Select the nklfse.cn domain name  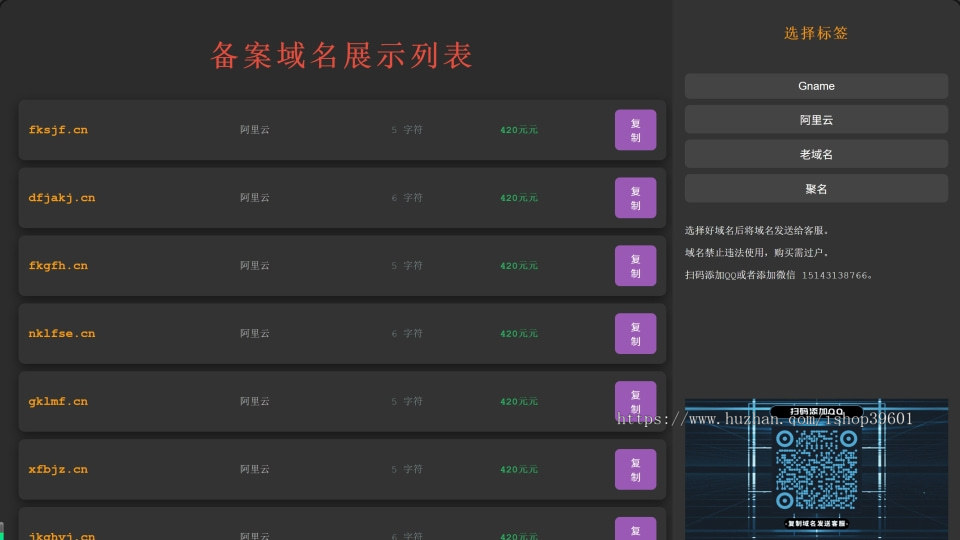click(62, 334)
